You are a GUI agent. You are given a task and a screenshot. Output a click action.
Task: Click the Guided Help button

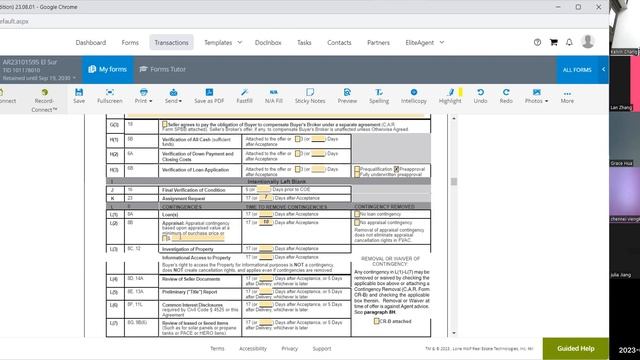coord(576,349)
